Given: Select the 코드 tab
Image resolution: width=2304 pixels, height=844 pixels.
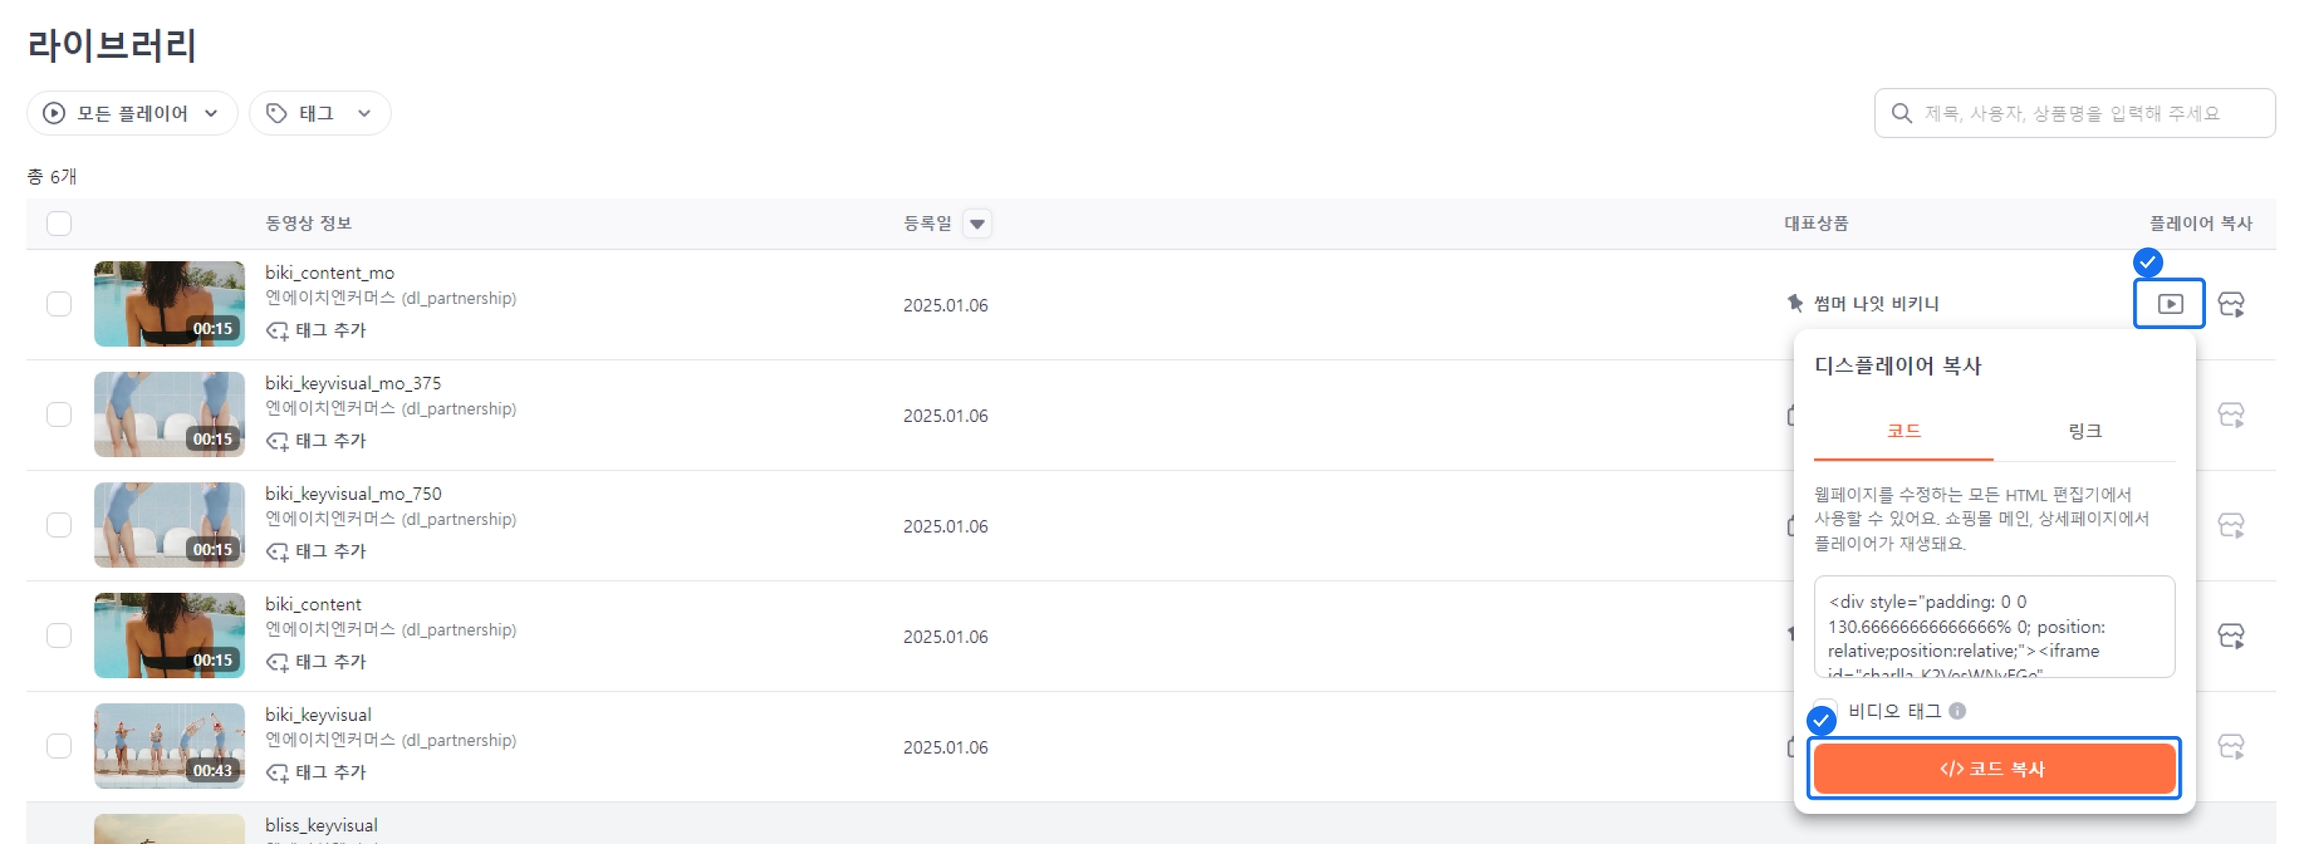Looking at the screenshot, I should coord(1903,431).
